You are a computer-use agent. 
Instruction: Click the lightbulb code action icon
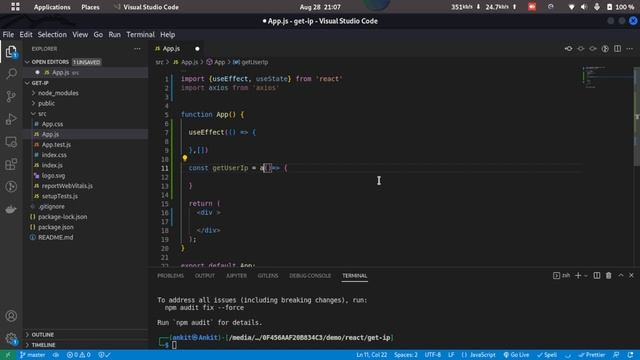184,158
